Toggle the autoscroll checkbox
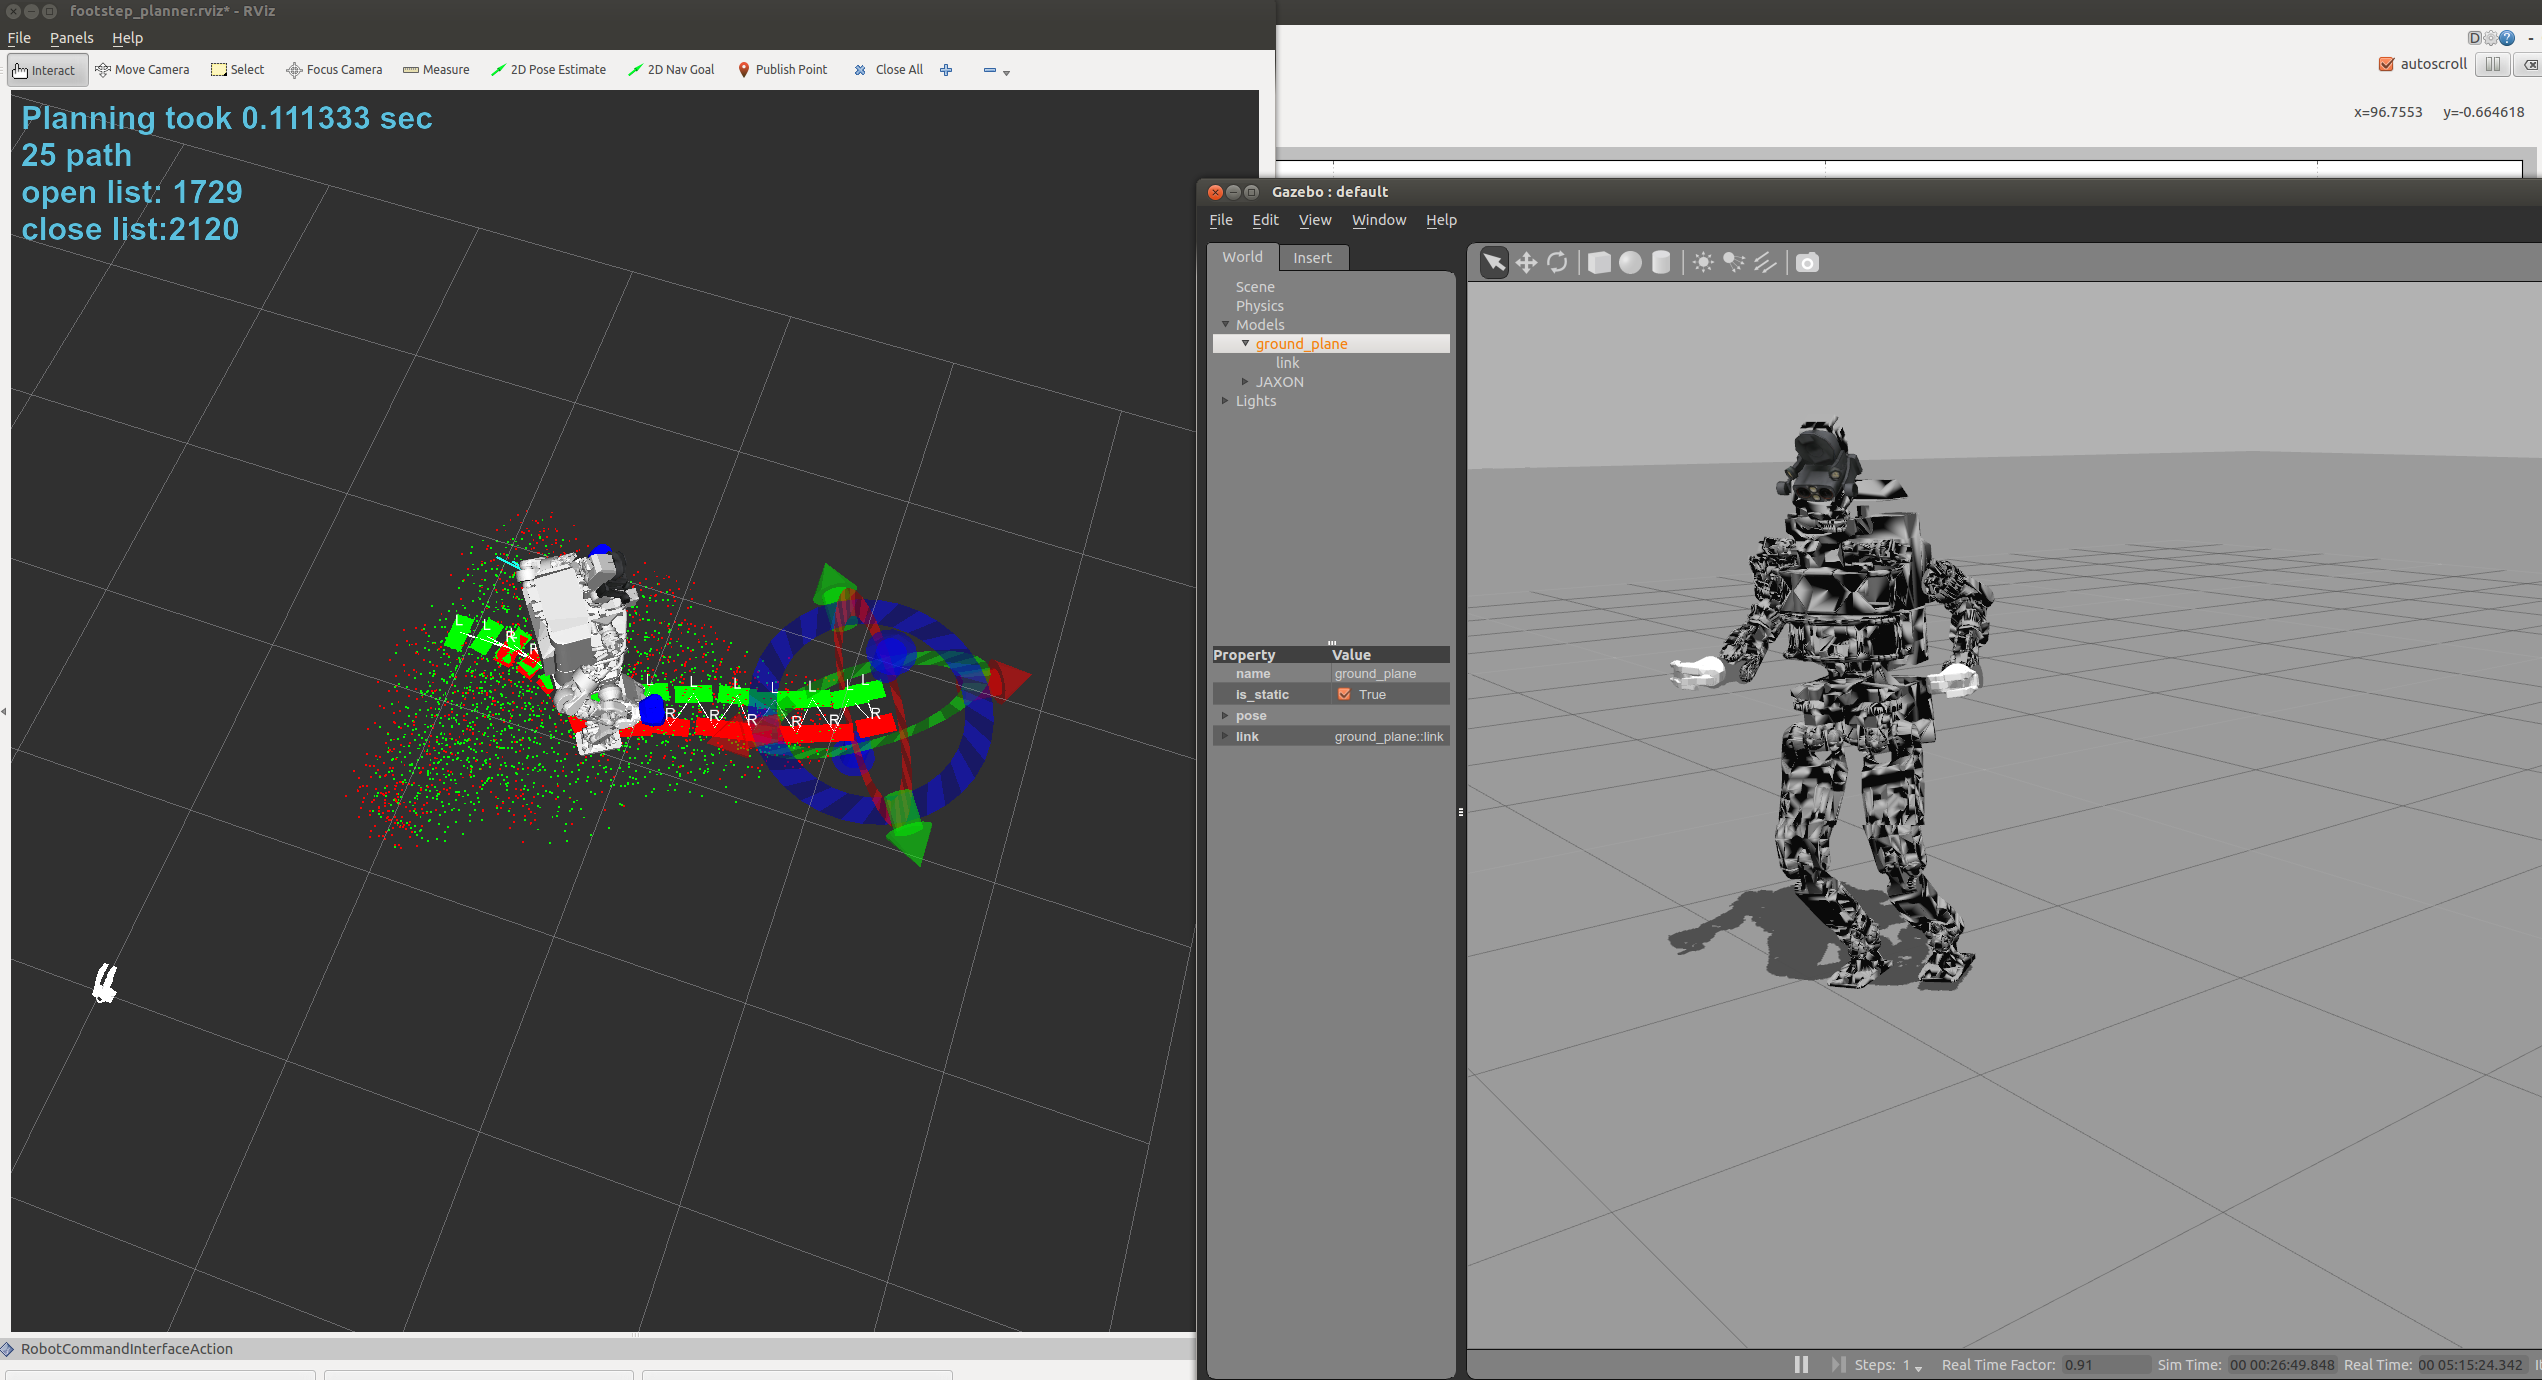 click(2386, 64)
